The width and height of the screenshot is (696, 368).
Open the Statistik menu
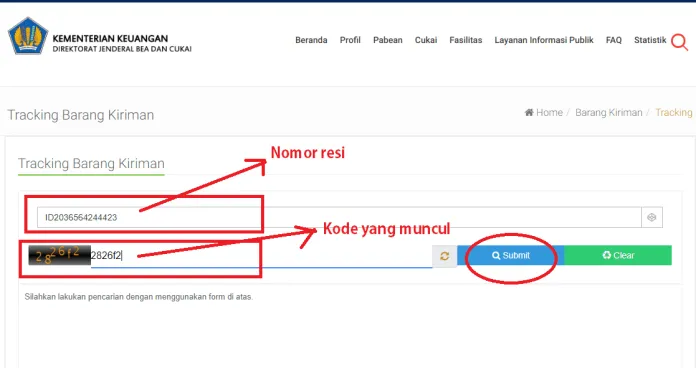coord(650,40)
